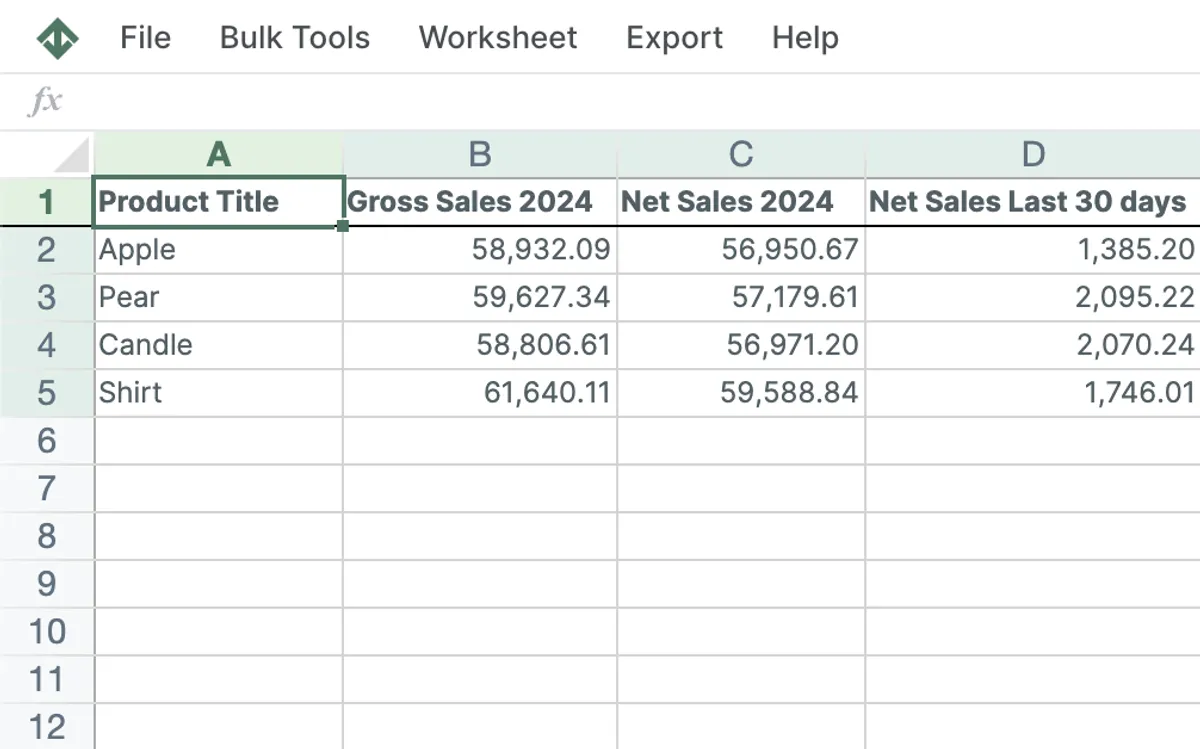Select the cell containing Candle
Image resolution: width=1200 pixels, height=749 pixels.
(x=216, y=345)
